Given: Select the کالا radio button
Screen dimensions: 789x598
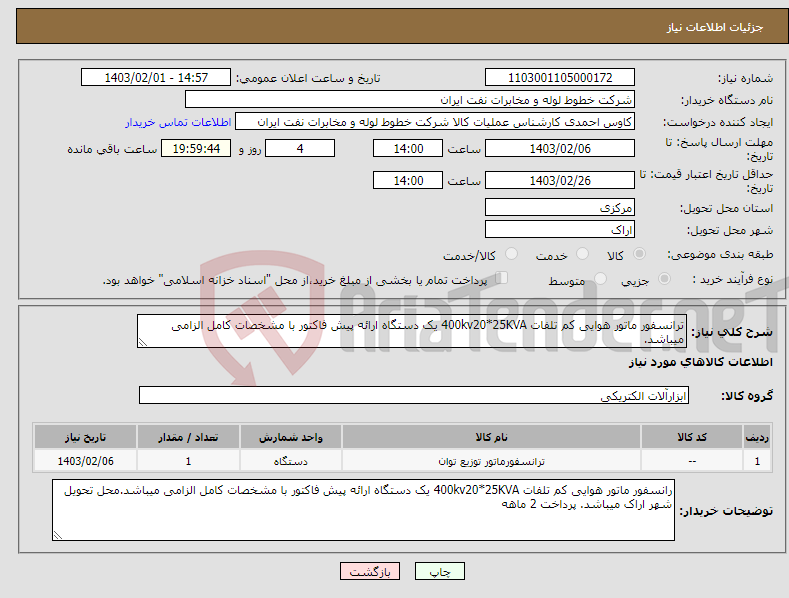Looking at the screenshot, I should pos(639,254).
